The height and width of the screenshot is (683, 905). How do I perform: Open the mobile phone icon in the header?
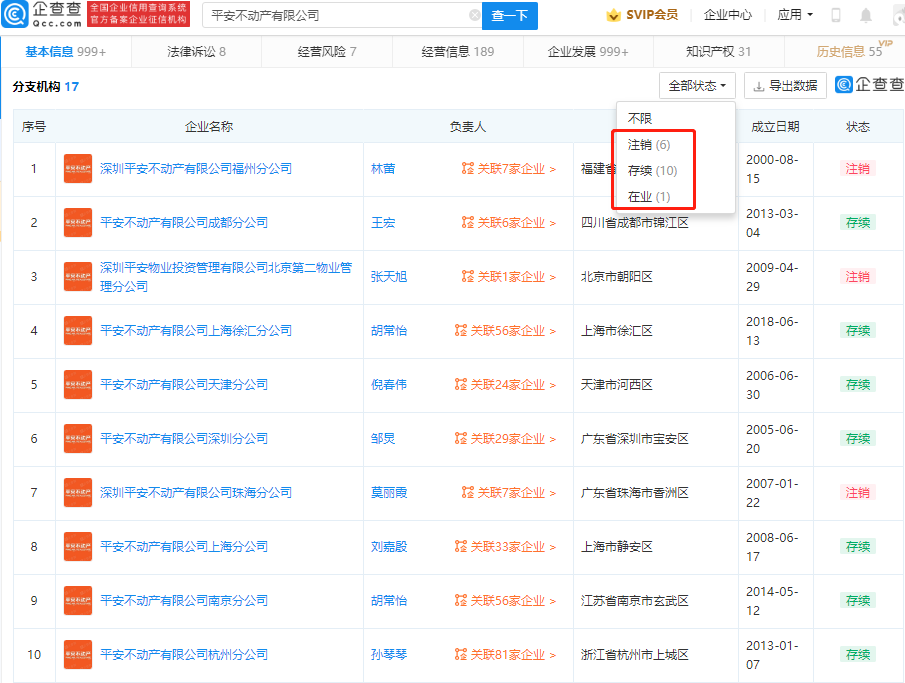coord(835,16)
